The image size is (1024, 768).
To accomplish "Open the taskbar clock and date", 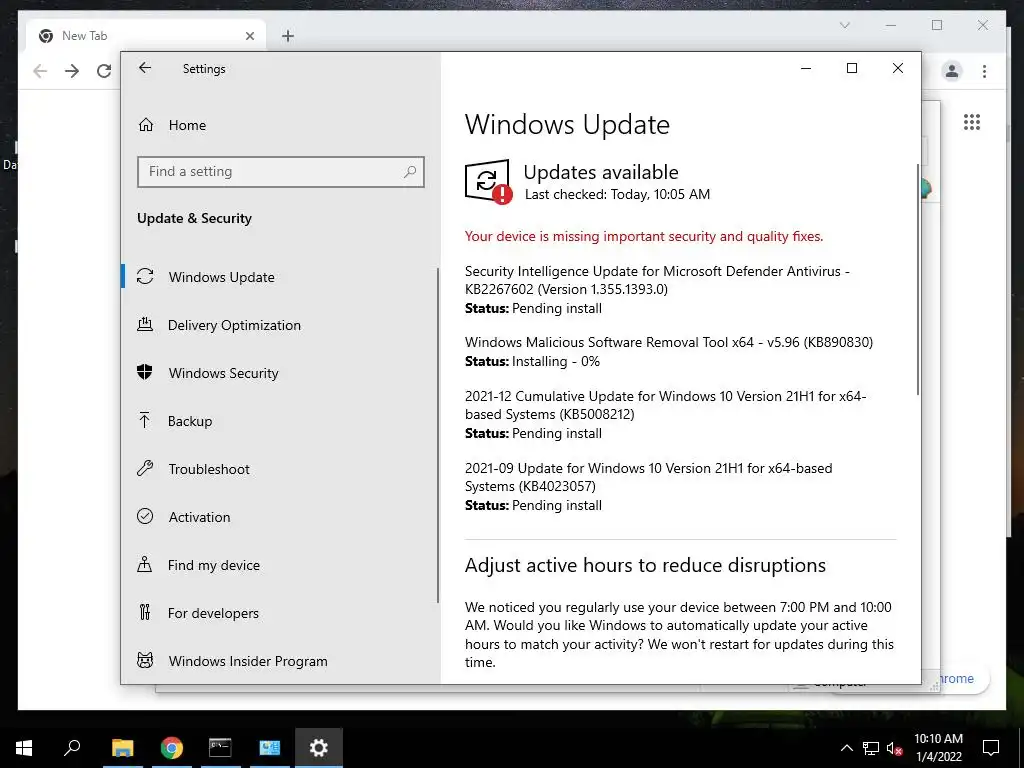I will point(938,748).
